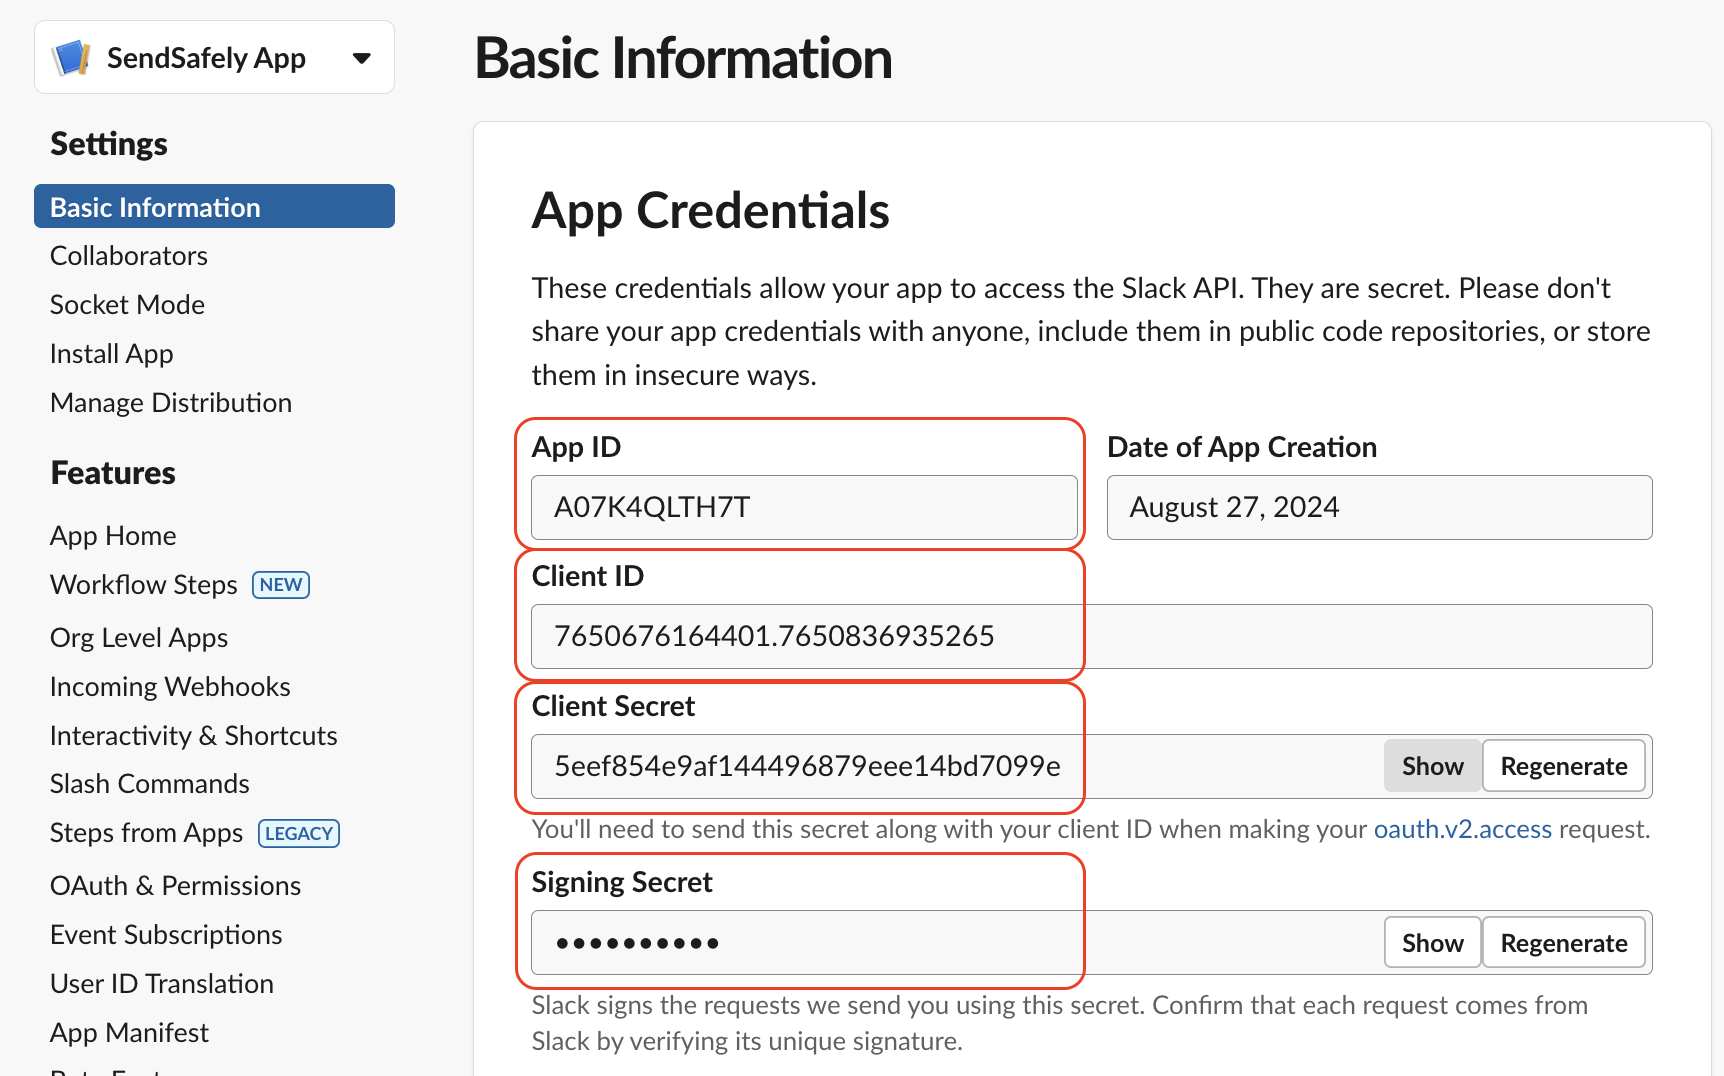Screen dimensions: 1724x1076
Task: Navigate to App Home feature
Action: click(x=113, y=536)
